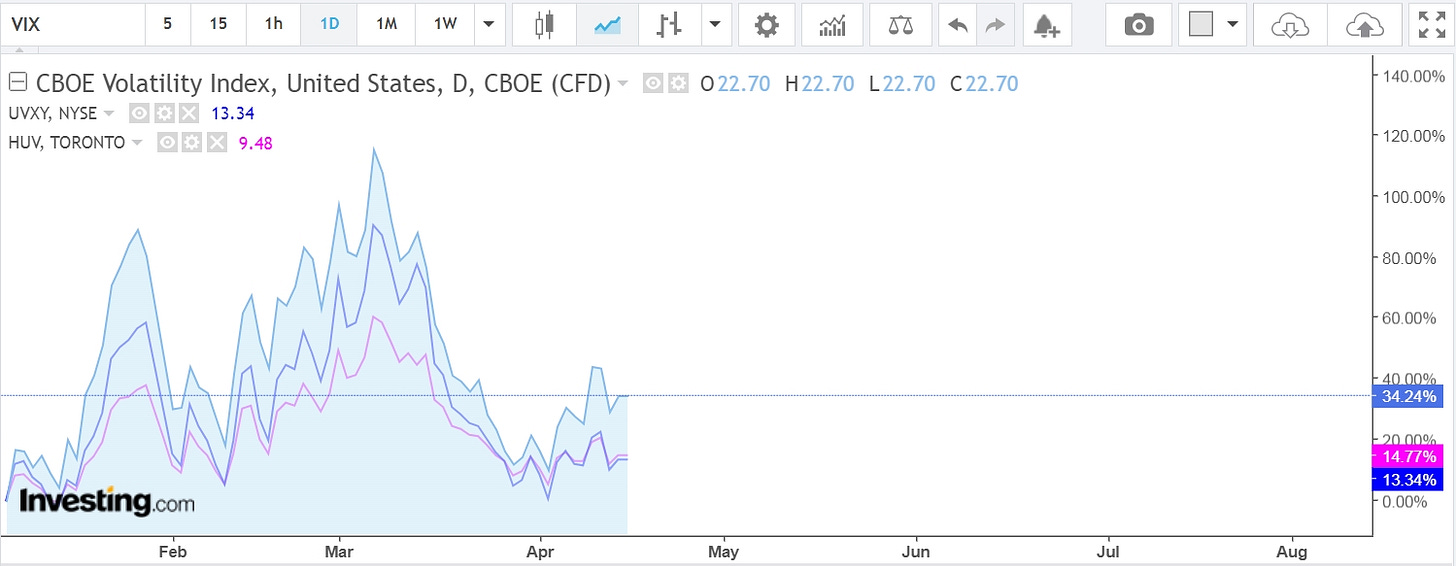Switch to the 1h interval

[x=274, y=24]
